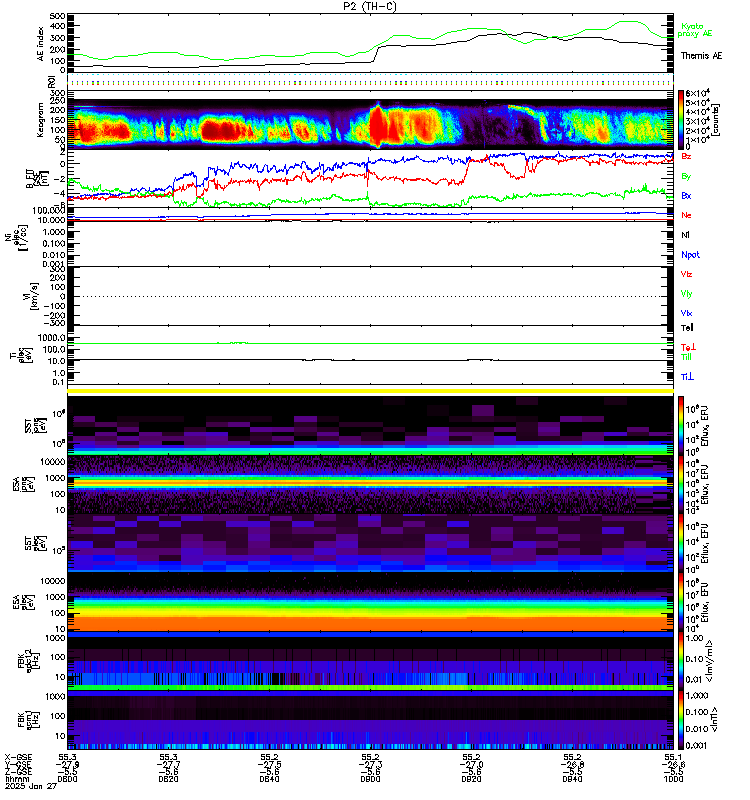Select the green 'Ti∥' legend label

coord(686,357)
